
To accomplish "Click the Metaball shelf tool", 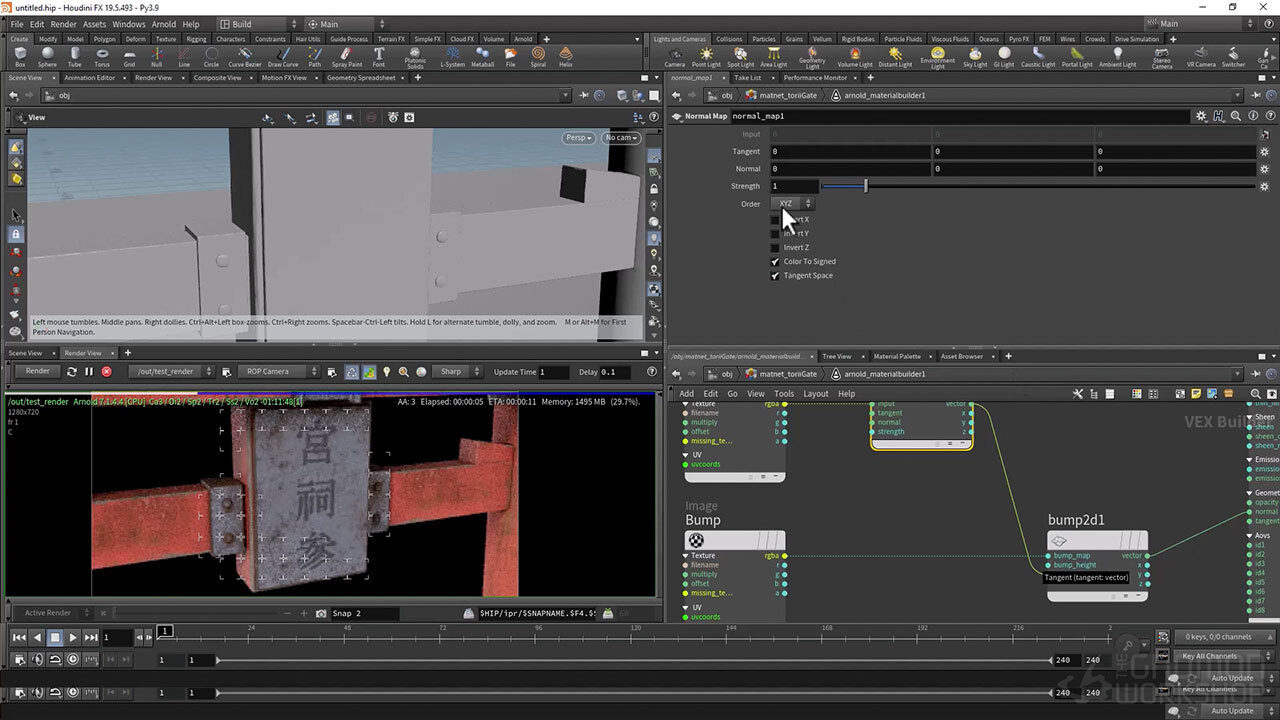I will 482,56.
